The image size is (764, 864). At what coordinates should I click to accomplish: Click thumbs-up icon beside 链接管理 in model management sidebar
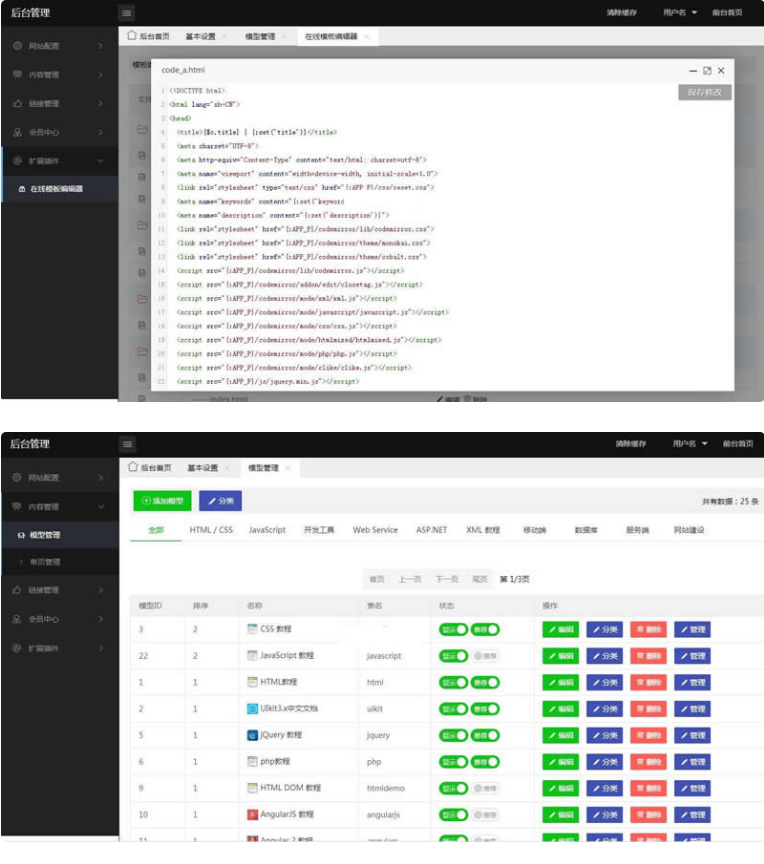coord(17,590)
